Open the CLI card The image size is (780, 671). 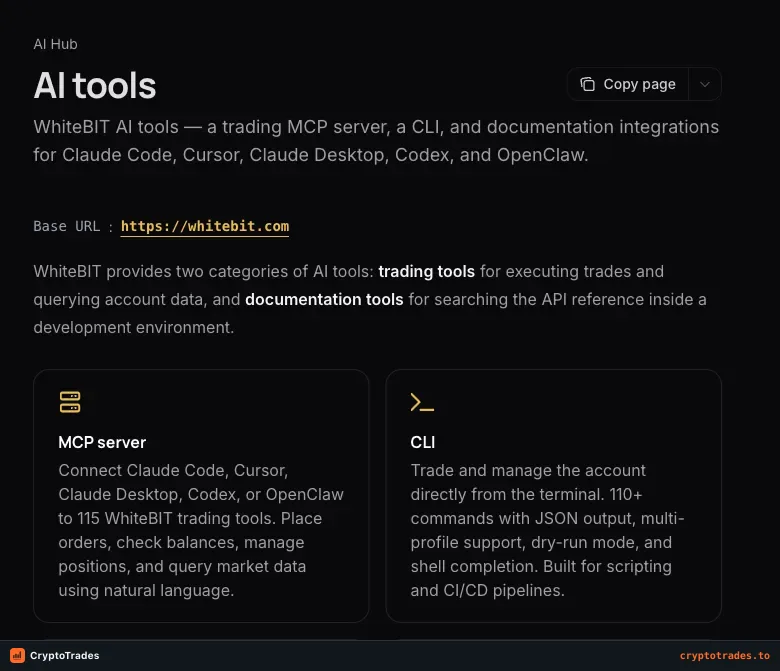point(553,495)
